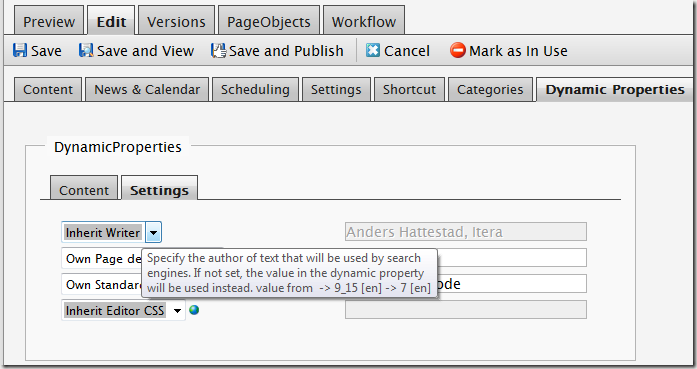This screenshot has width=697, height=369.
Task: Click the input field beside Own Page
Action: 512,257
